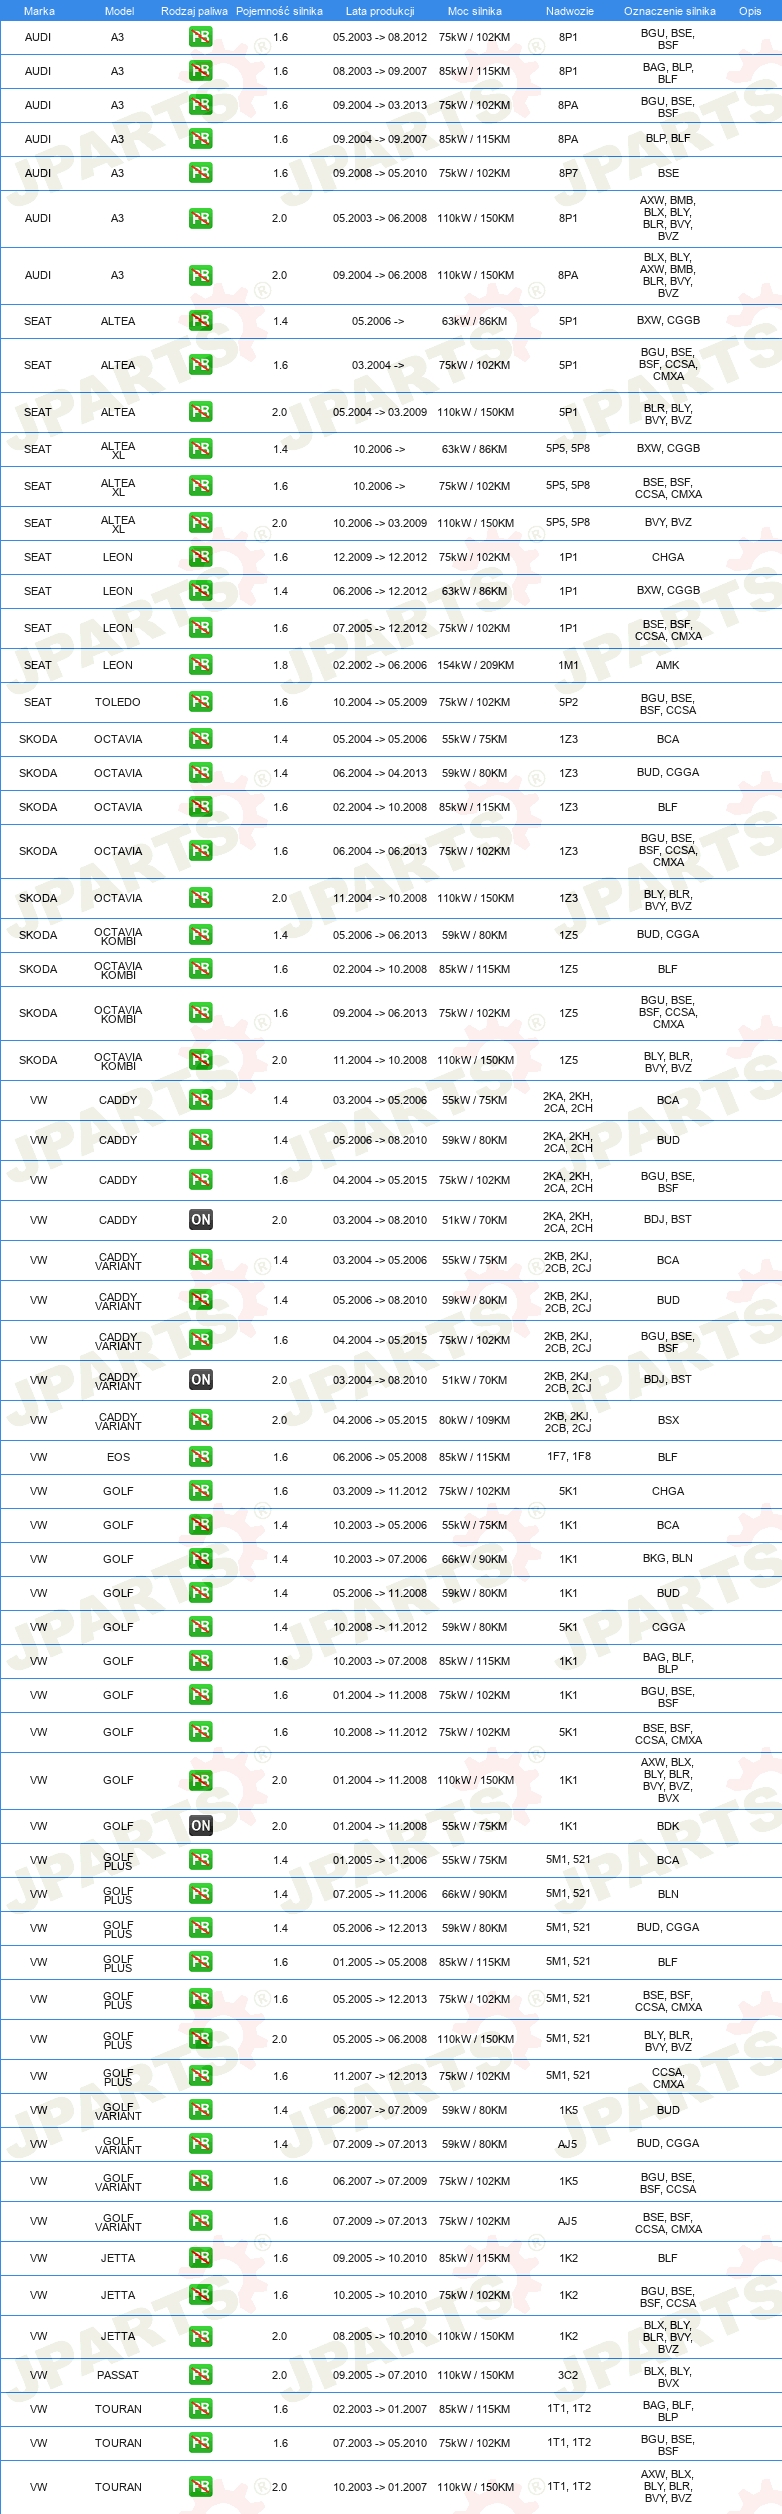The width and height of the screenshot is (782, 2514).
Task: Click the petrol icon in Golf Plus 11.2007 row
Action: [200, 2075]
